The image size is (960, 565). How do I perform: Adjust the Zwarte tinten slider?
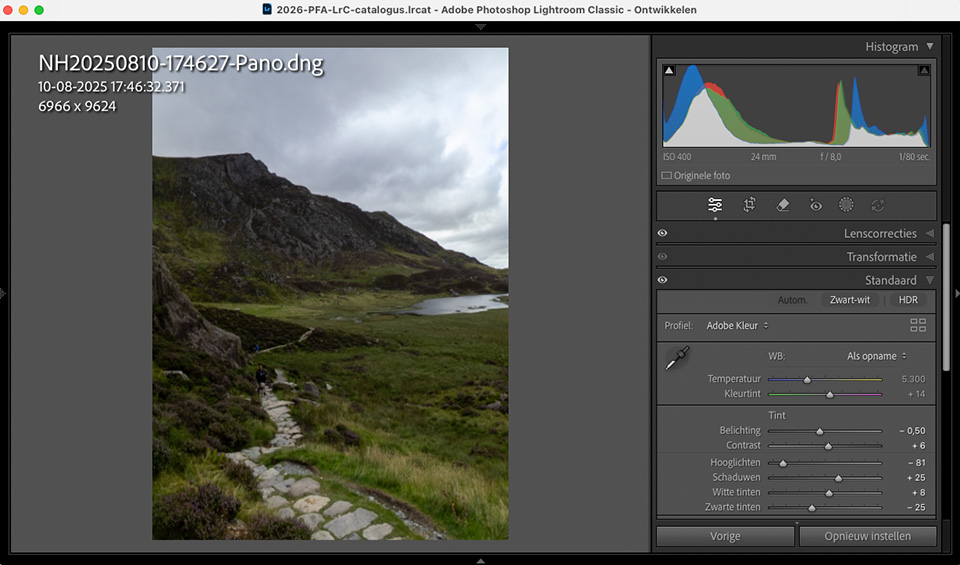[x=825, y=507]
